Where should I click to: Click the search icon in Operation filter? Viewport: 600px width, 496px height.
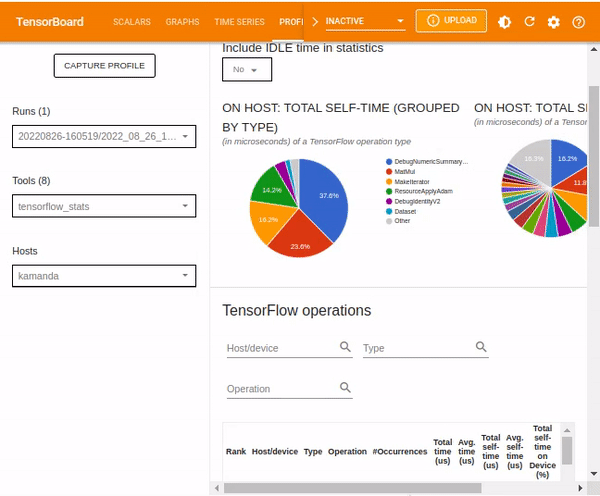[x=345, y=387]
